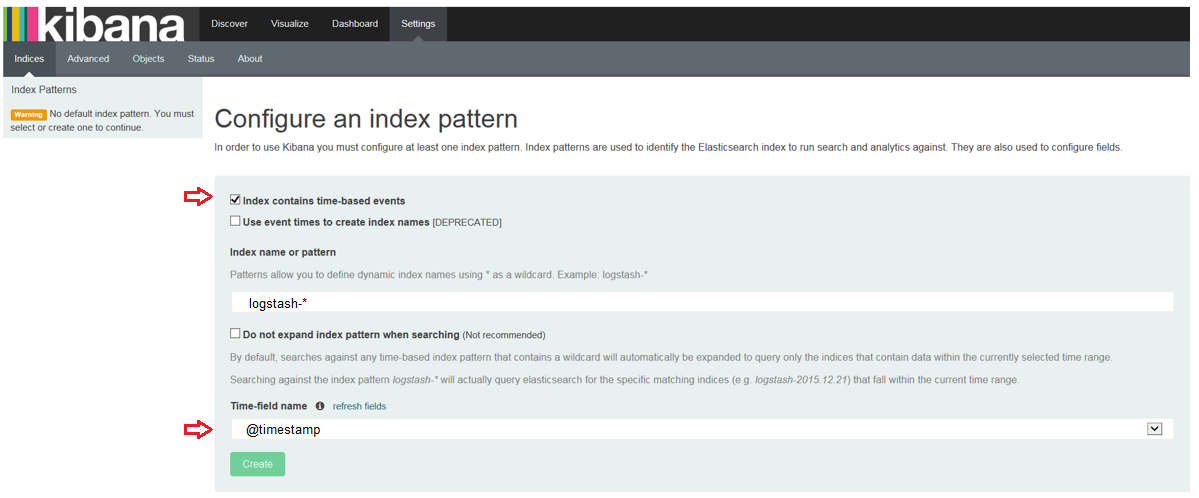Switch to the Indices sub-tab
This screenshot has width=1199, height=498.
[29, 59]
